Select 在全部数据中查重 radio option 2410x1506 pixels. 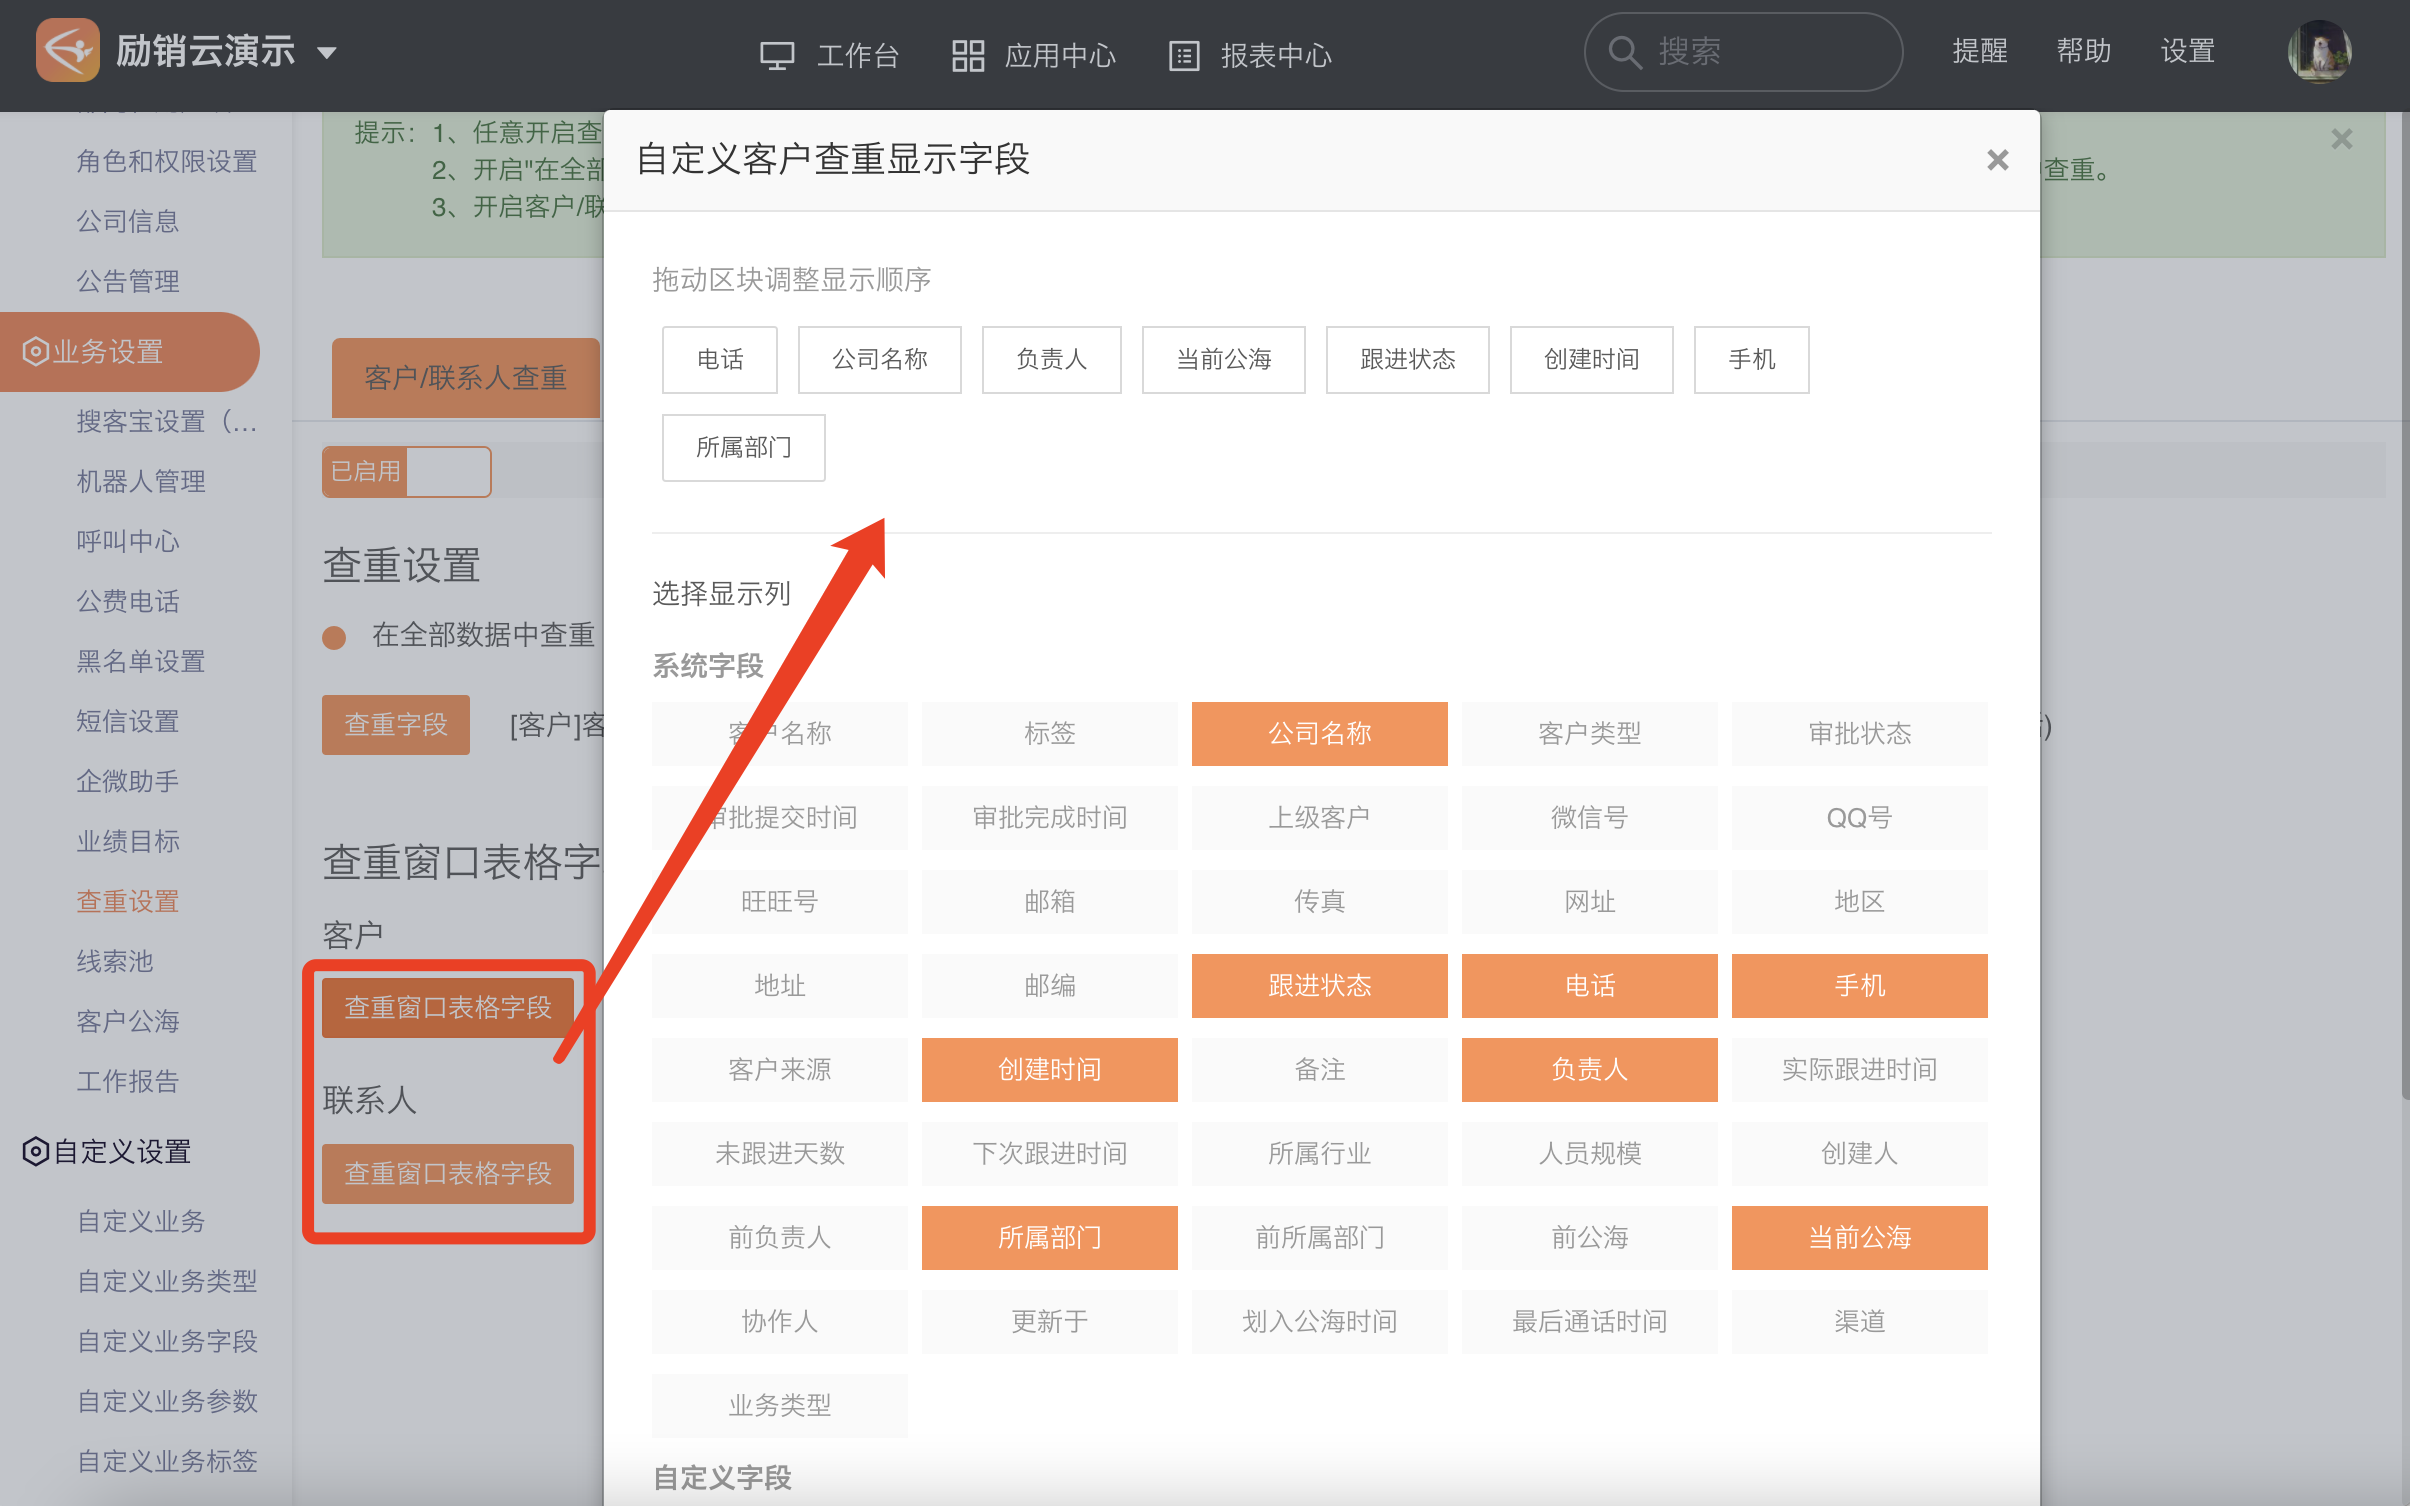coord(335,637)
